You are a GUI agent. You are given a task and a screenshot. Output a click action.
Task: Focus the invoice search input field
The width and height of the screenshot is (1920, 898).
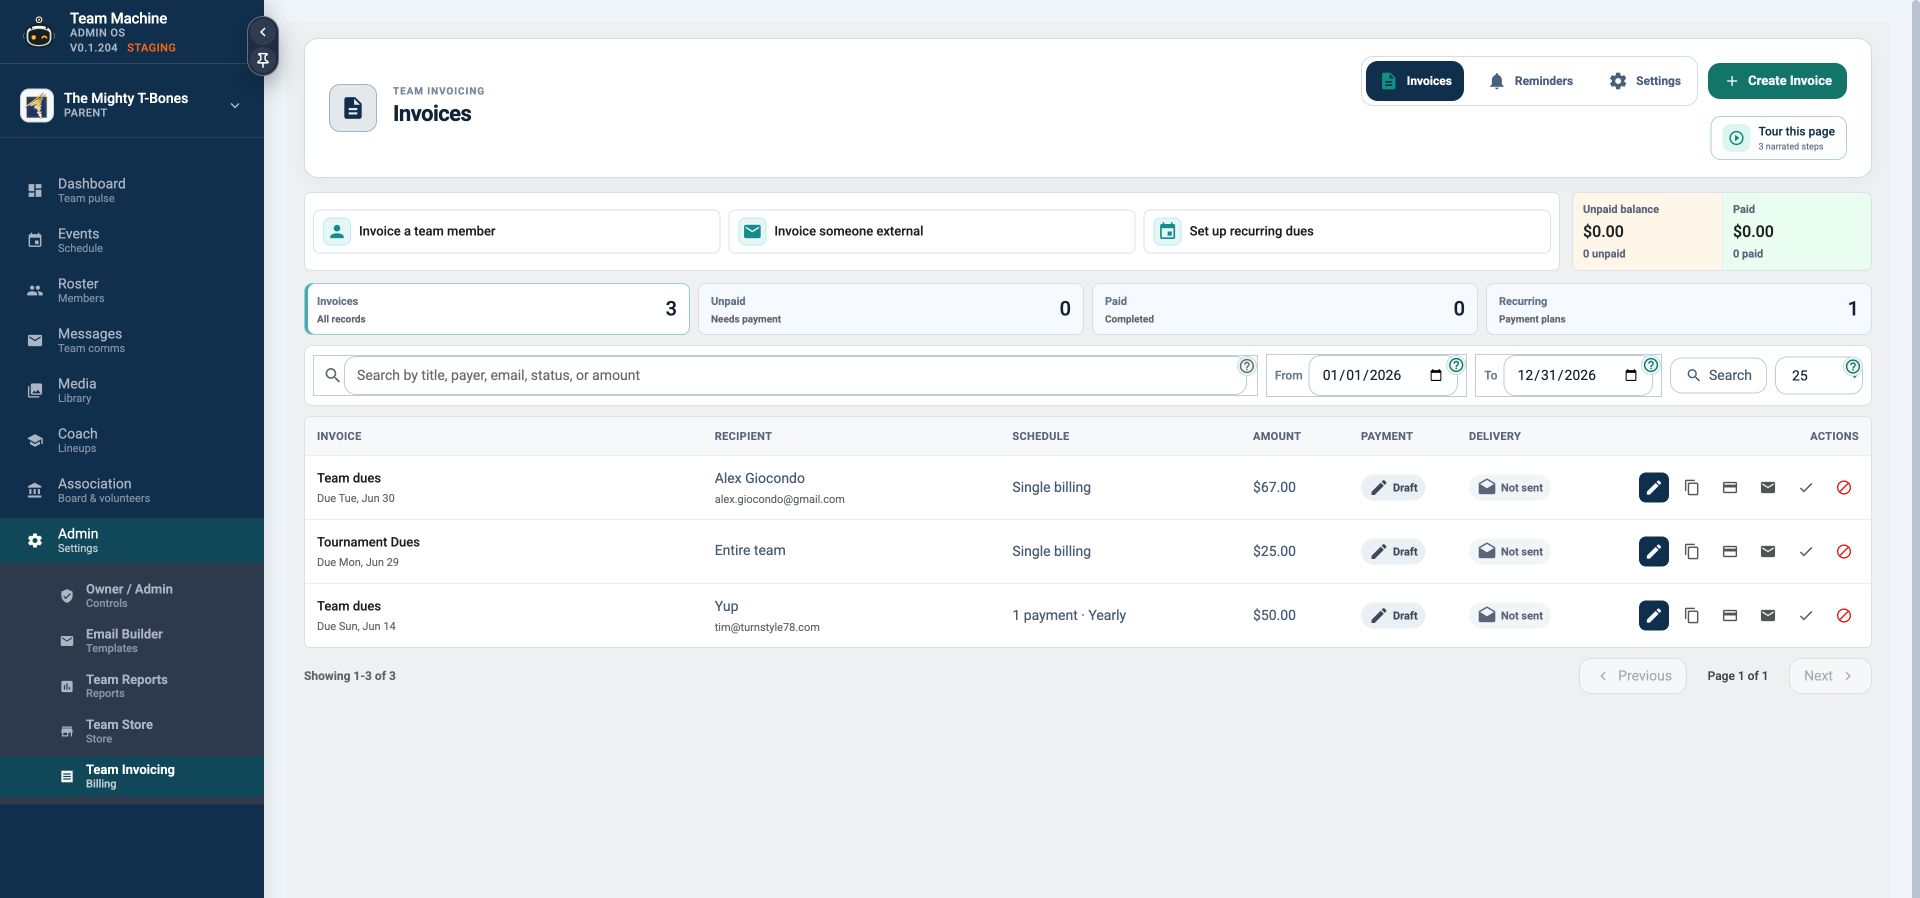point(794,376)
